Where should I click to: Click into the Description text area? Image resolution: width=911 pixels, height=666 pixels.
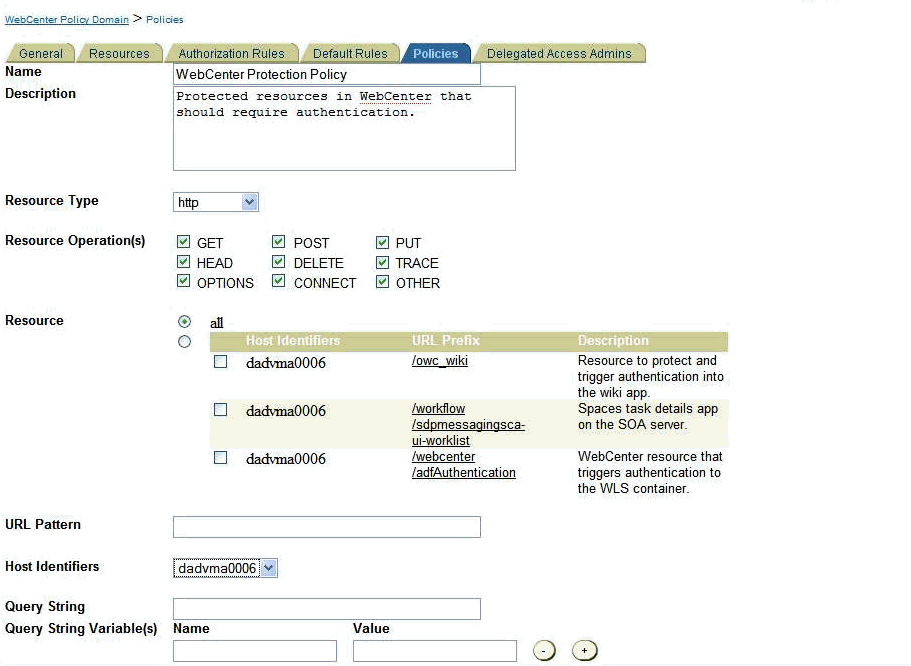345,128
